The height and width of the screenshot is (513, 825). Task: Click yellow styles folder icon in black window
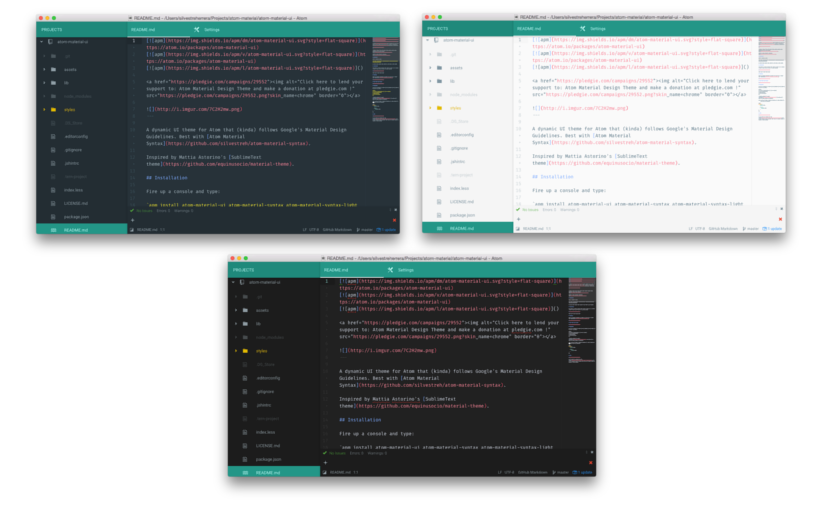click(x=245, y=351)
